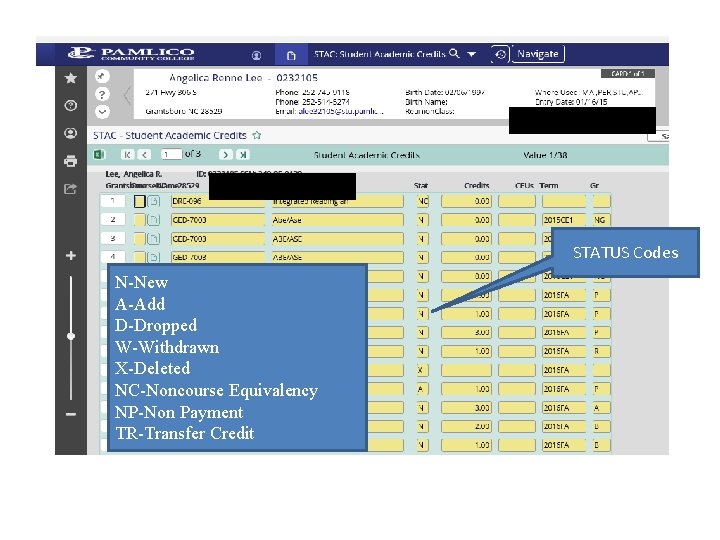The image size is (720, 540).
Task: Open the history clock icon
Action: click(501, 54)
